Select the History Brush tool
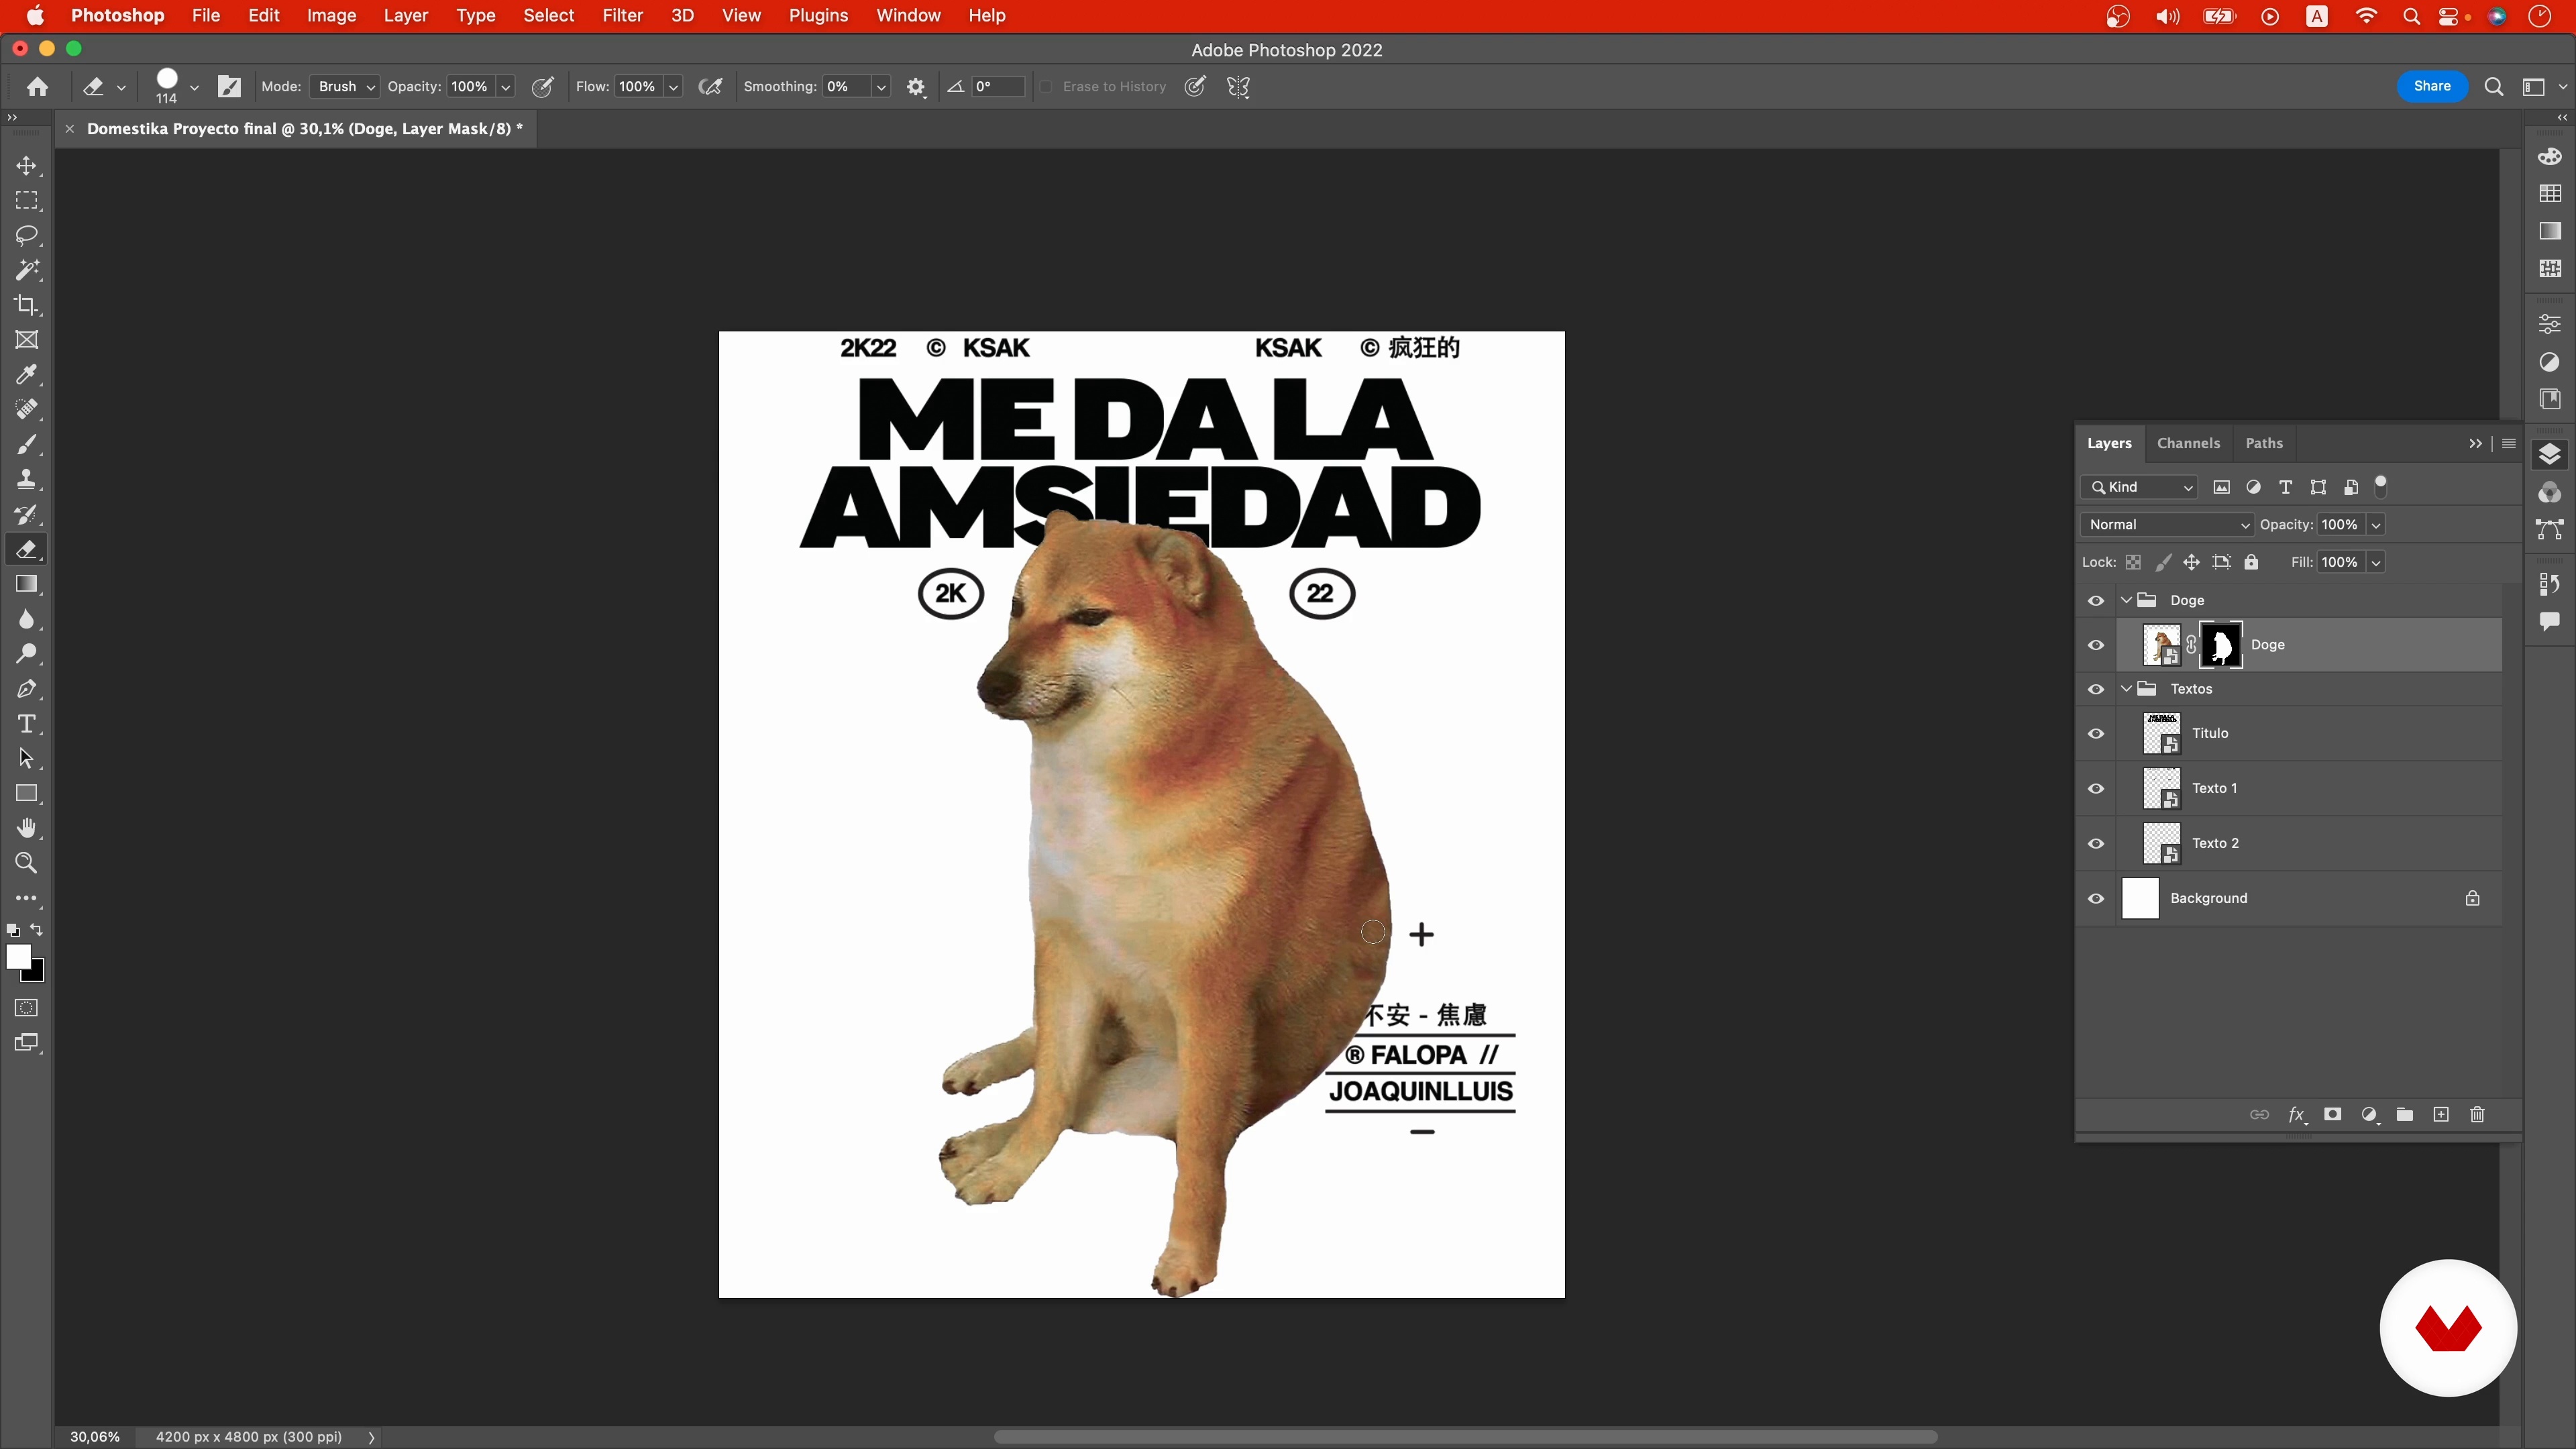 click(x=27, y=515)
